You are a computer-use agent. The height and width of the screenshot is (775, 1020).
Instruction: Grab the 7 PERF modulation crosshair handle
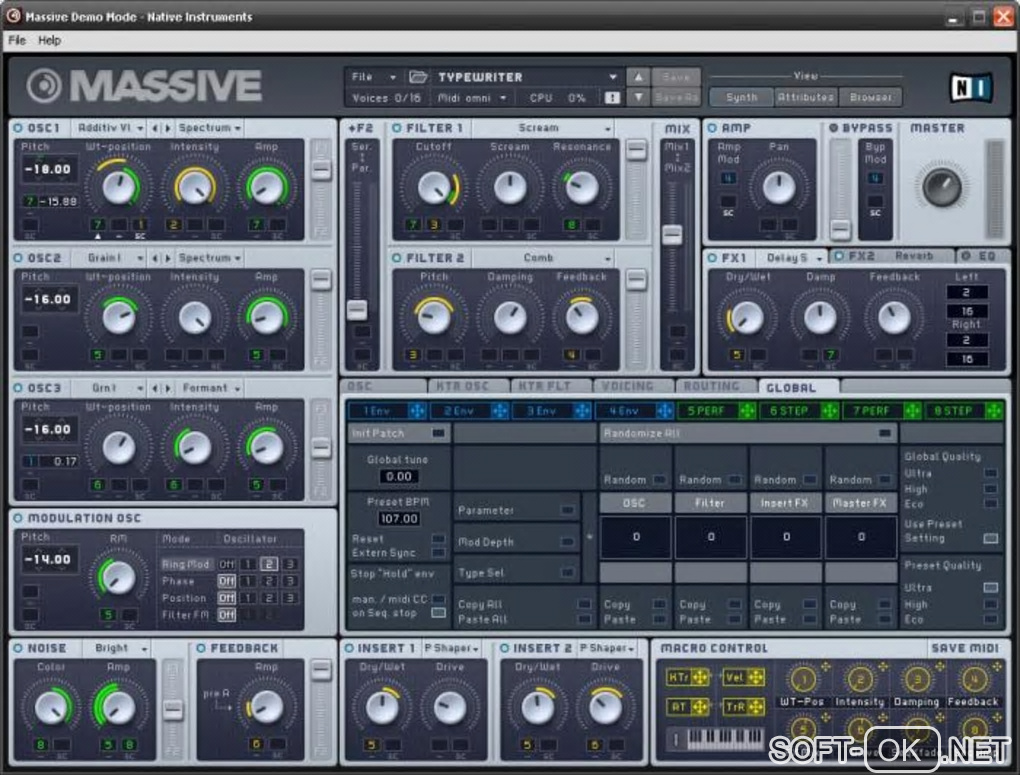tap(912, 411)
